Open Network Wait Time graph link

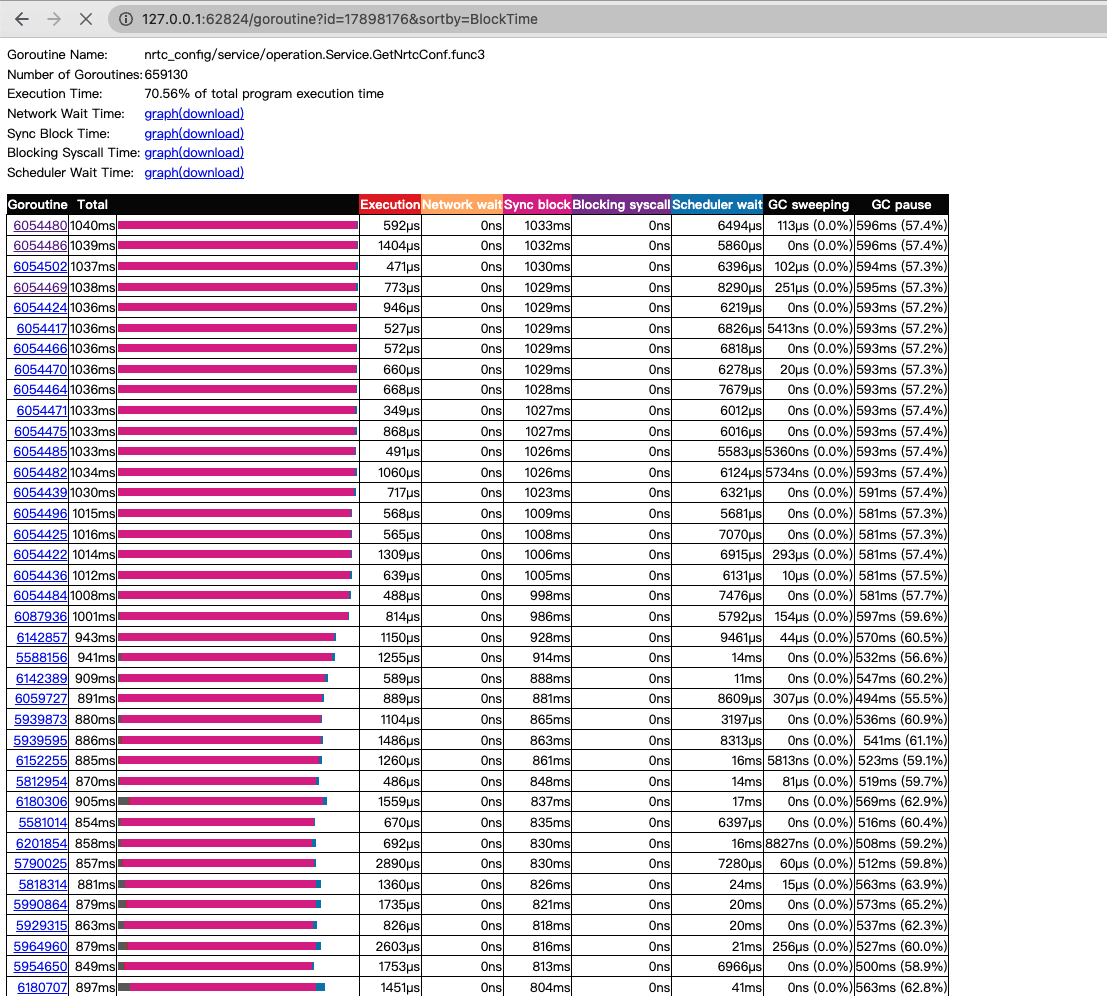click(193, 114)
